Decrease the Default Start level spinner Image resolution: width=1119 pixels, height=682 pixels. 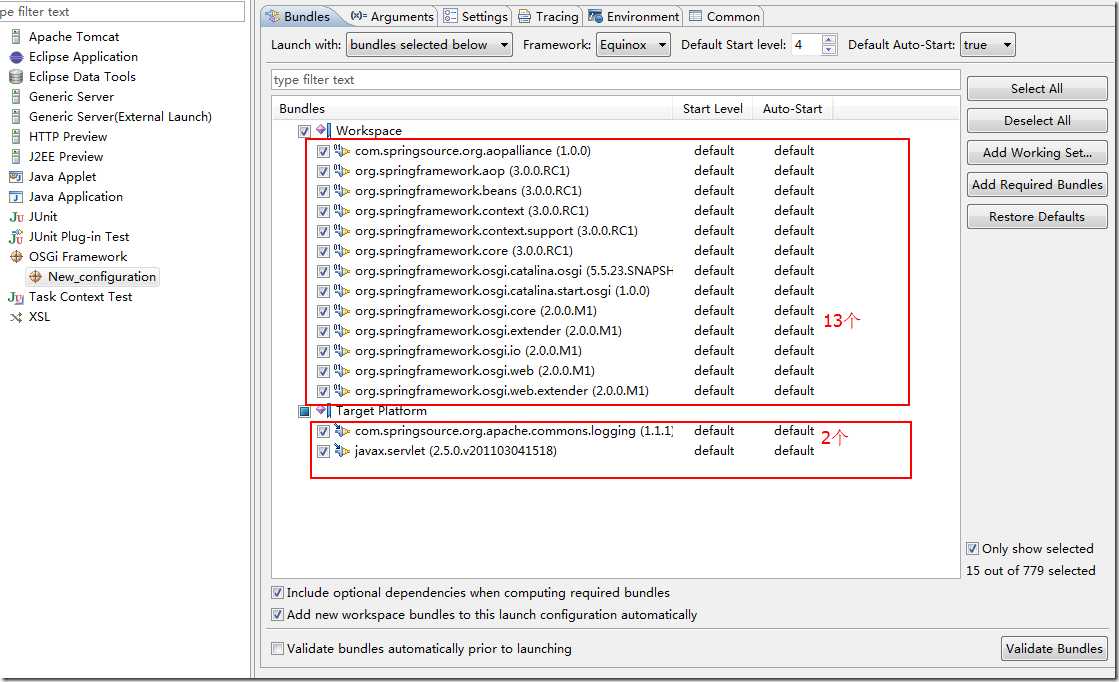pyautogui.click(x=829, y=50)
